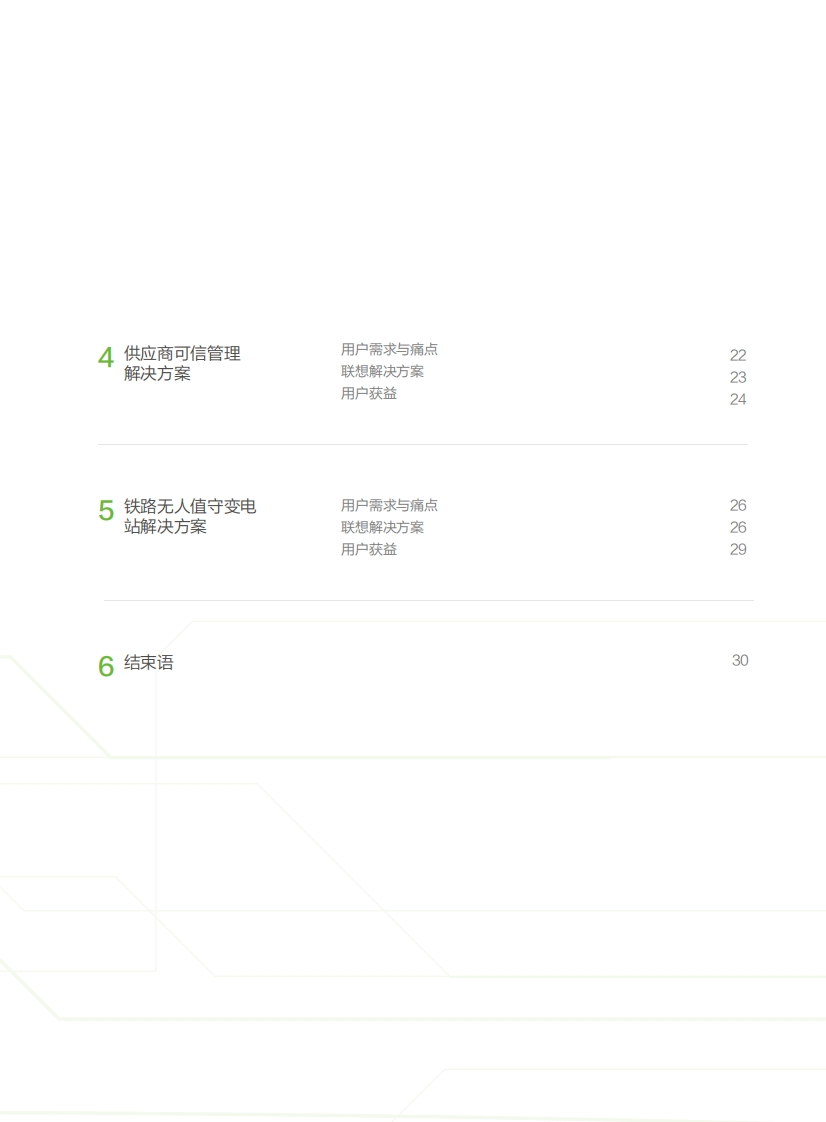Jump to page number 29
Screen dimensions: 826x1122
(x=738, y=550)
